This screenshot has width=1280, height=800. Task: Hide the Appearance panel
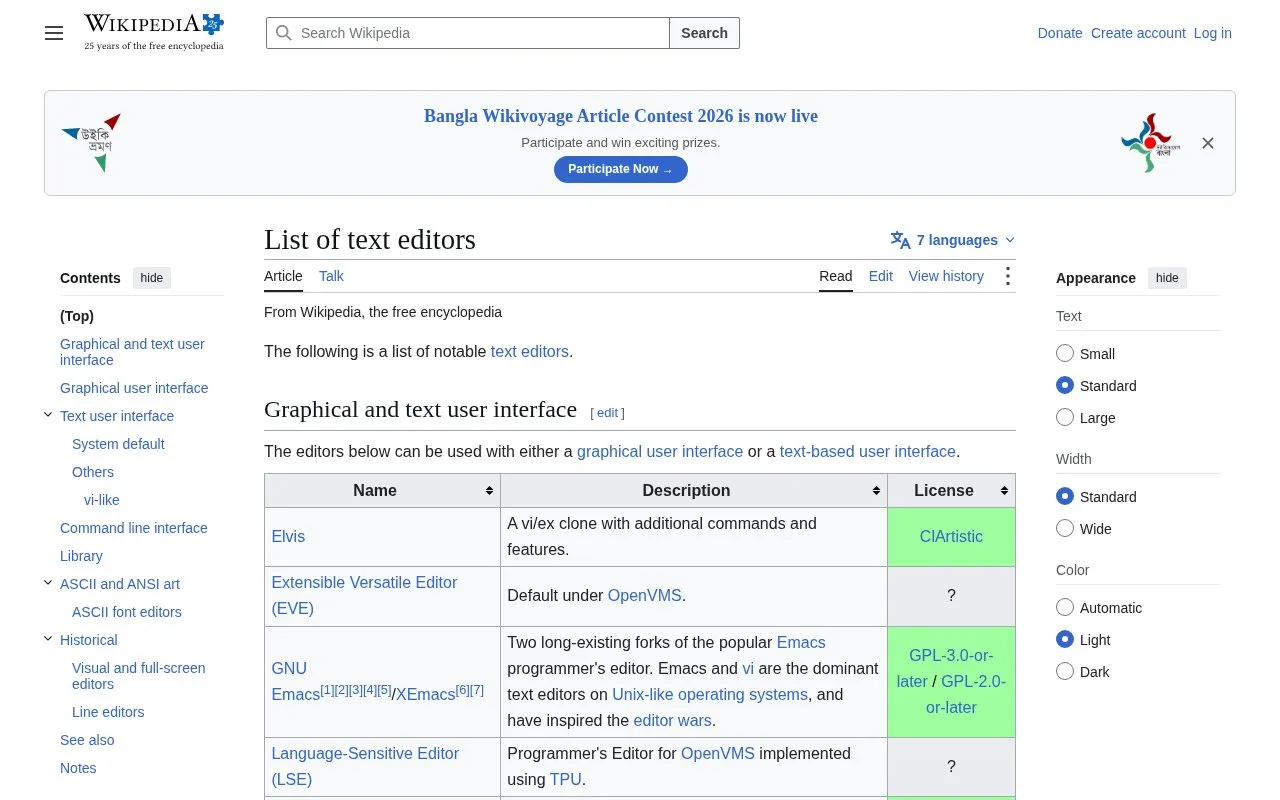1167,278
